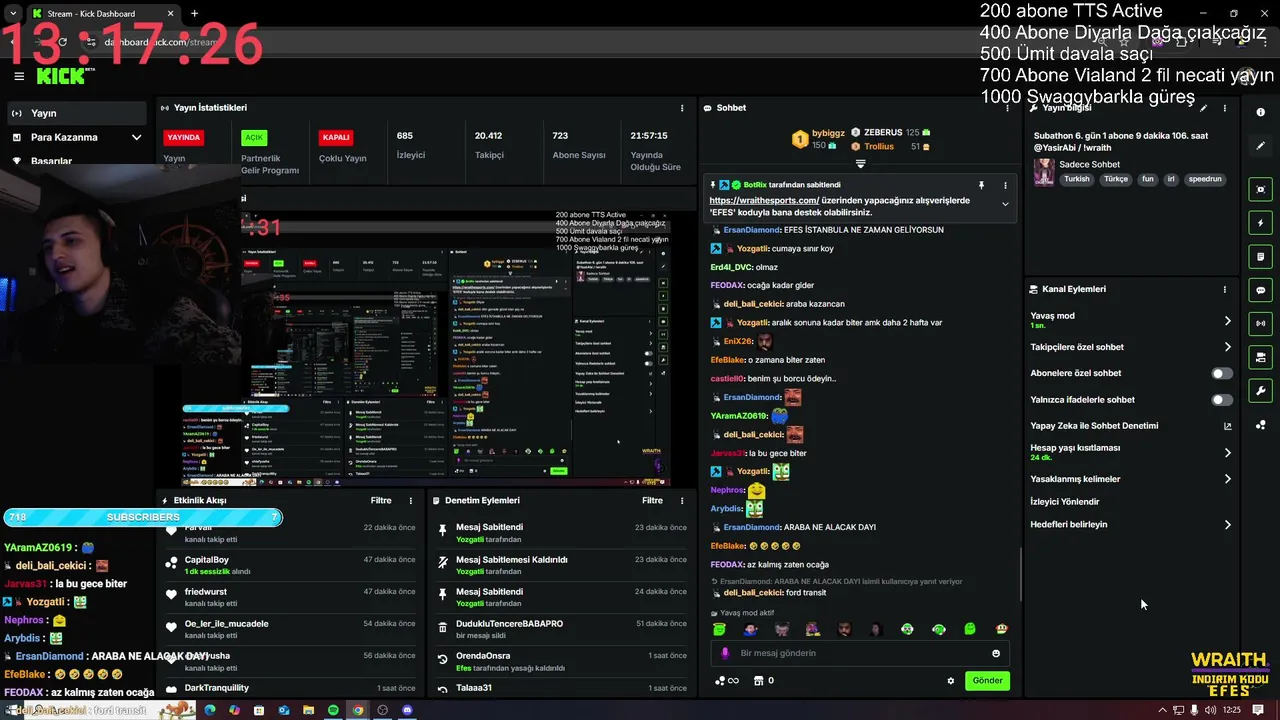Screen dimensions: 1280x720
Task: Toggle Abonelere özel sohbet switch
Action: 1222,373
